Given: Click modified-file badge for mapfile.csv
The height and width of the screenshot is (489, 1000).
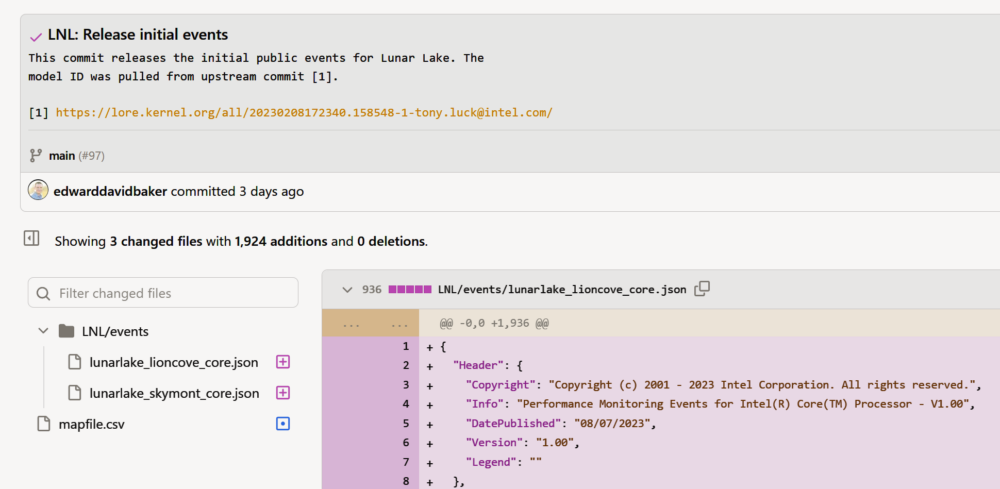Looking at the screenshot, I should point(283,424).
